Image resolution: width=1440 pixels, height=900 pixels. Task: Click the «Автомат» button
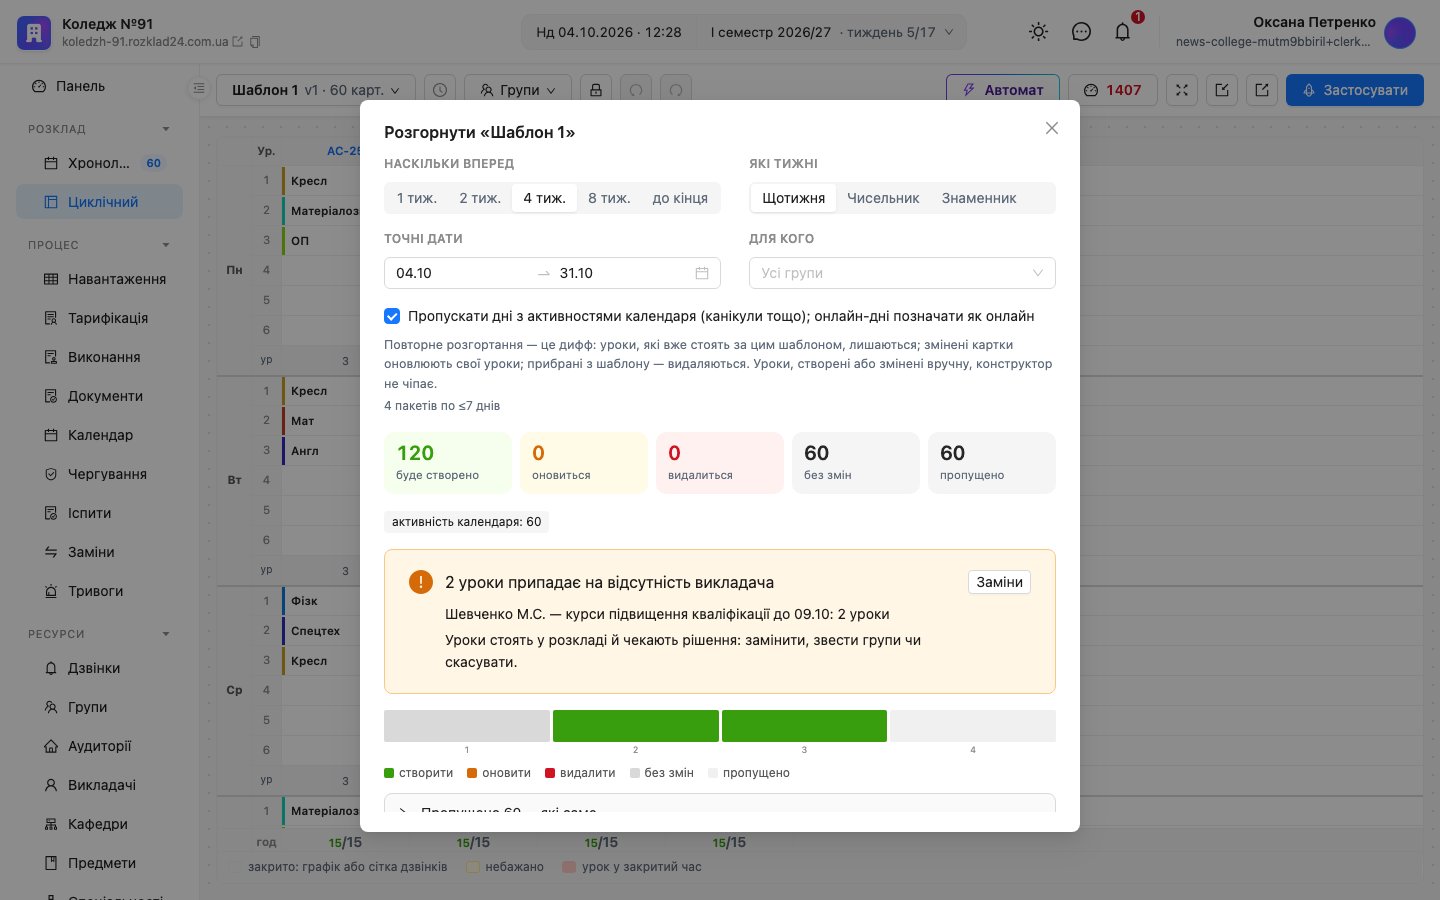(x=1002, y=90)
